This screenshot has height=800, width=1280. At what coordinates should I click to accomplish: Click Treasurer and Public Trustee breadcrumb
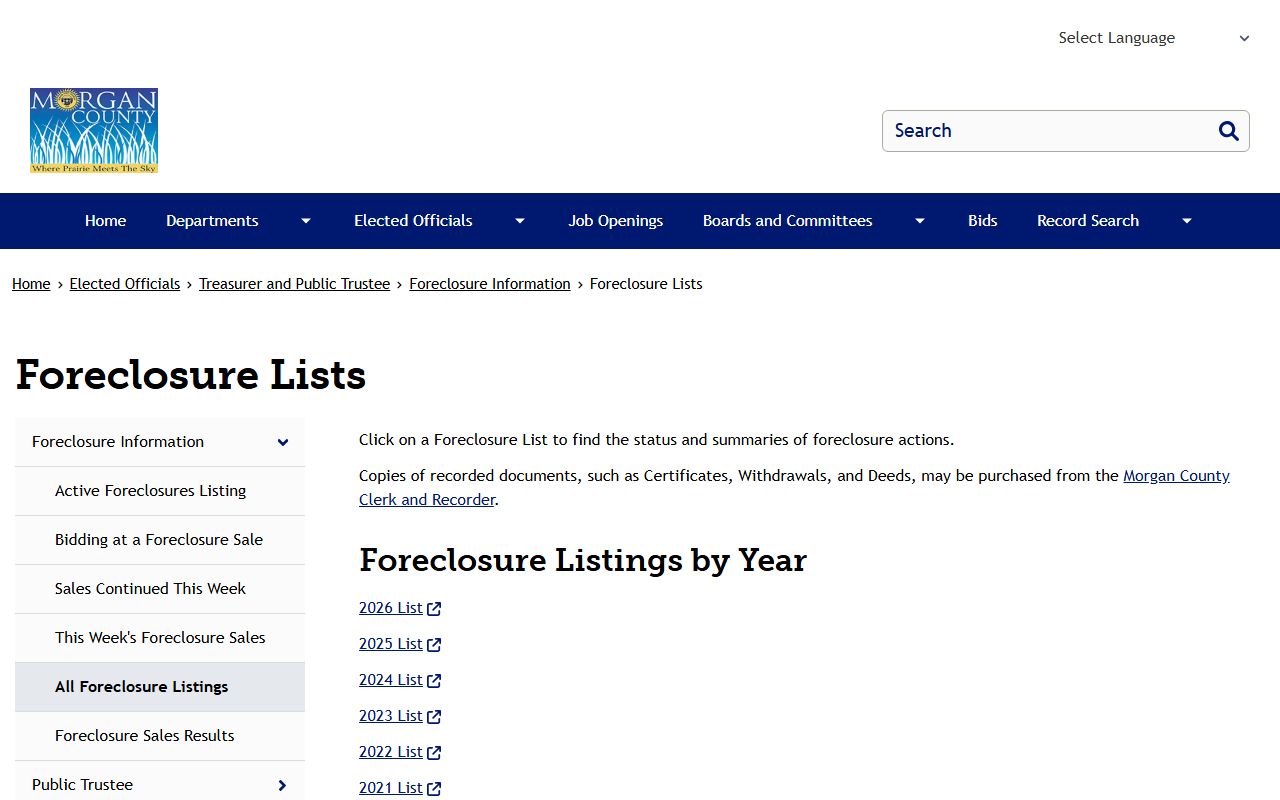pos(294,284)
